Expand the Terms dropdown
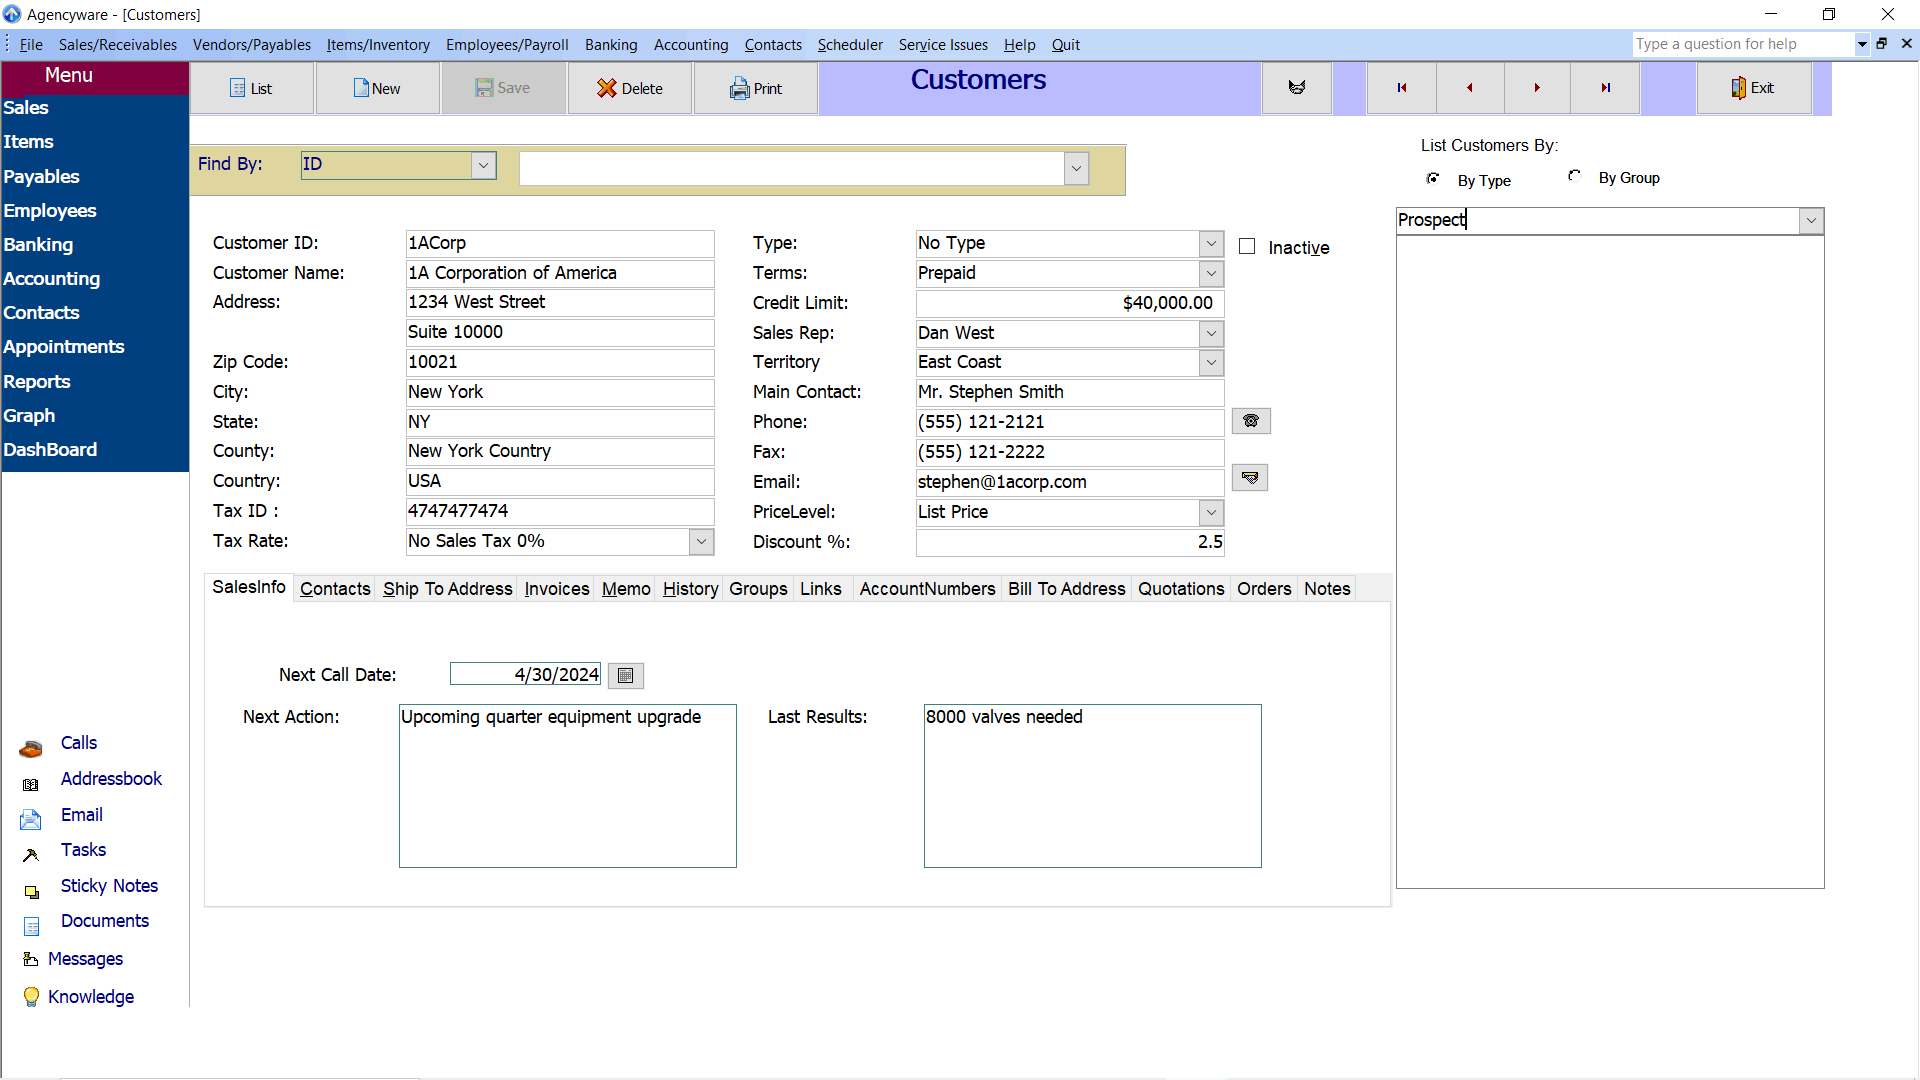The width and height of the screenshot is (1920, 1080). pyautogui.click(x=1211, y=273)
